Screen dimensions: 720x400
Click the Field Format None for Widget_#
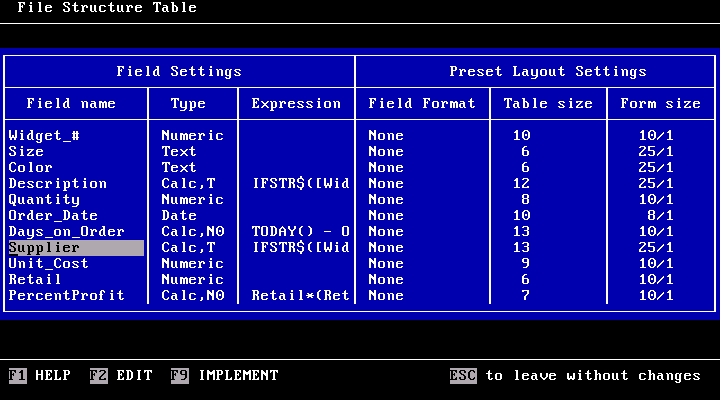[x=386, y=135]
